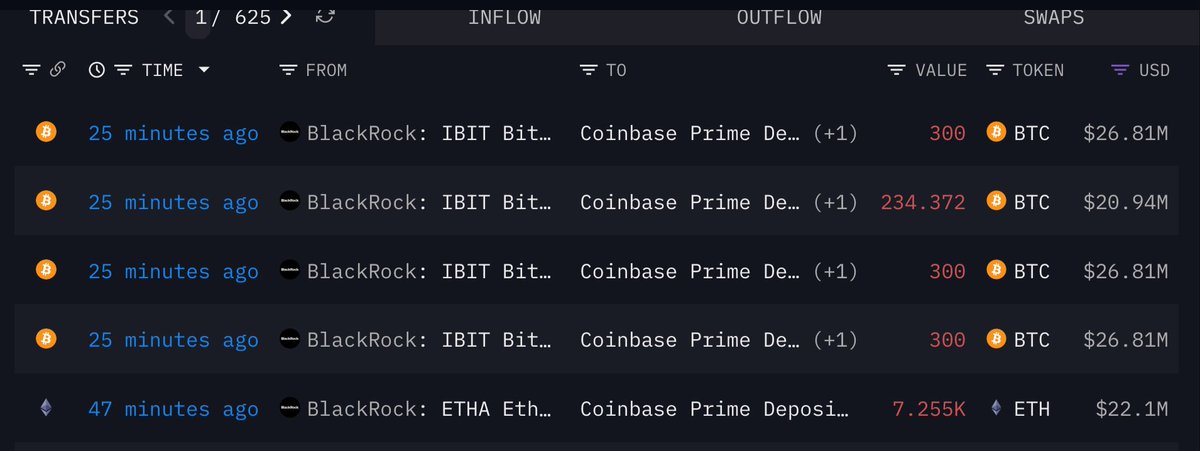This screenshot has width=1200, height=451.
Task: Go to next transfers page
Action: point(287,17)
